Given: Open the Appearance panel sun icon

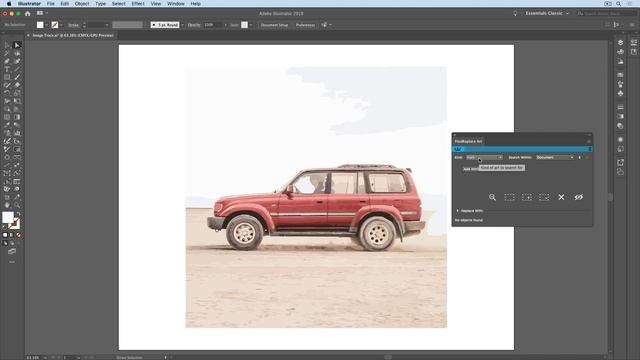Looking at the screenshot, I should [x=620, y=140].
